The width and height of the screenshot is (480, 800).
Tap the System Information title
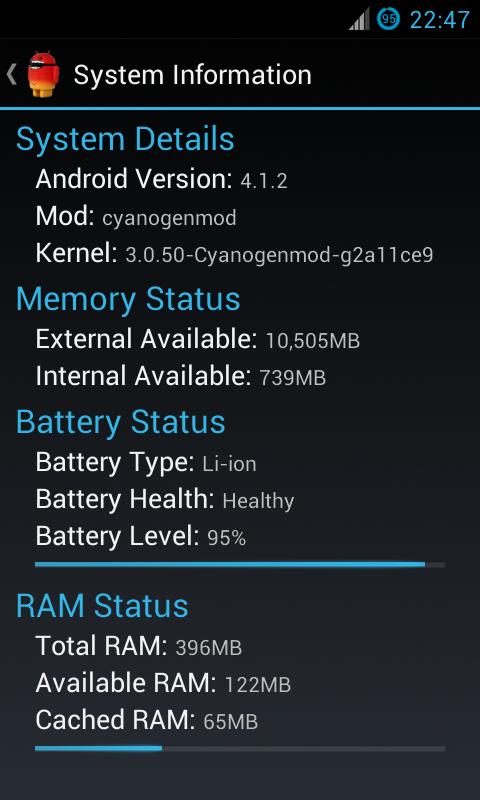coord(192,75)
